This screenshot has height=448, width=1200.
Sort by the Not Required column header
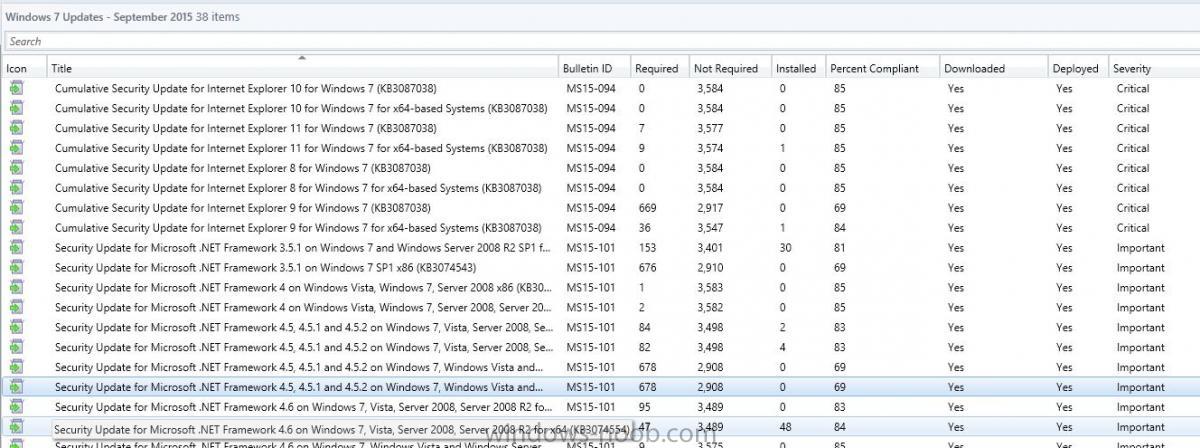click(730, 68)
